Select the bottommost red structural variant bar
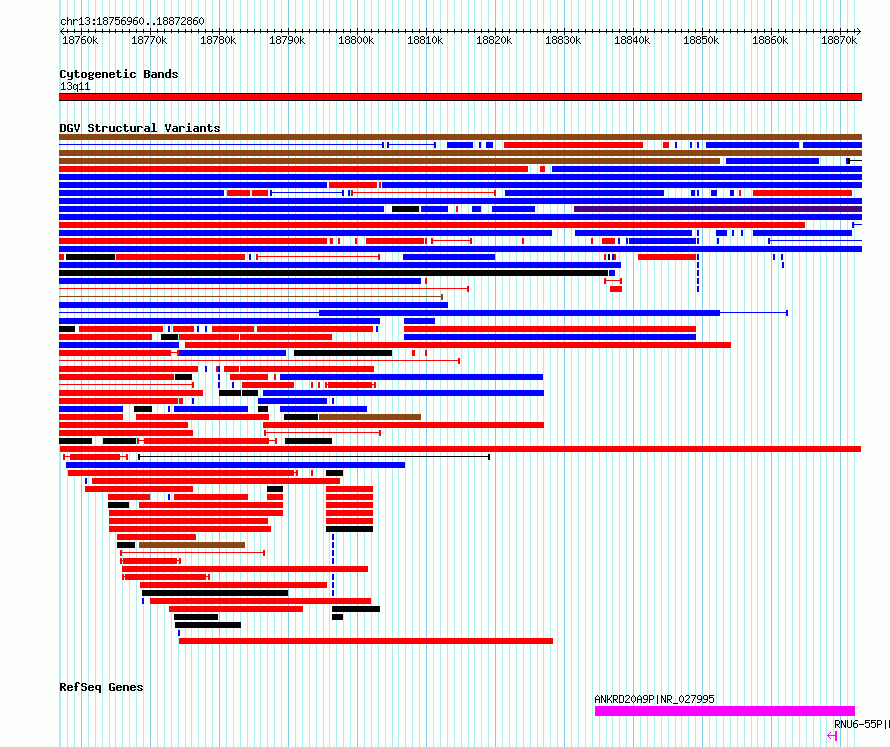Viewport: 890px width, 747px height. tap(366, 641)
